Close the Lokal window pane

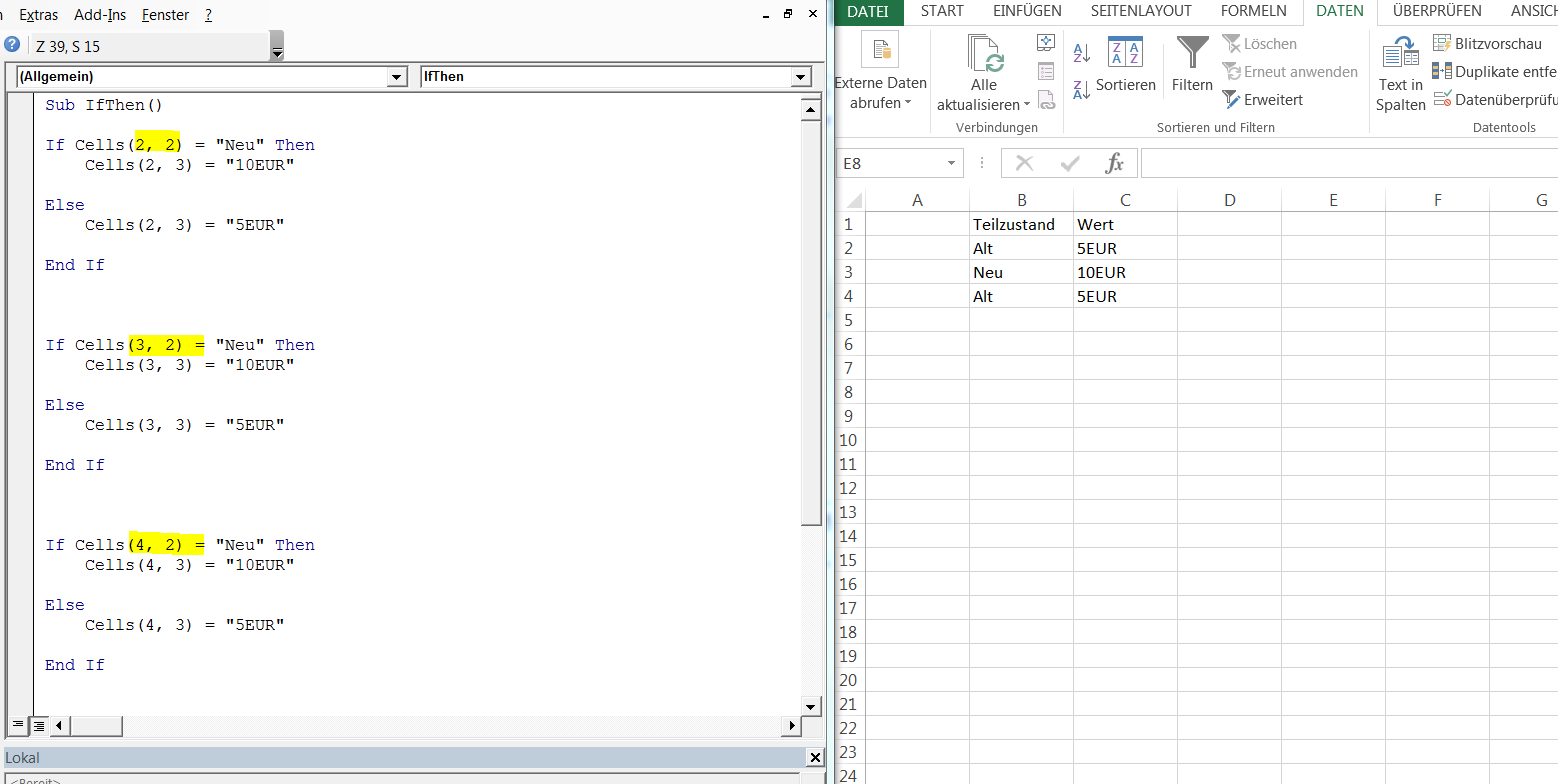click(814, 758)
